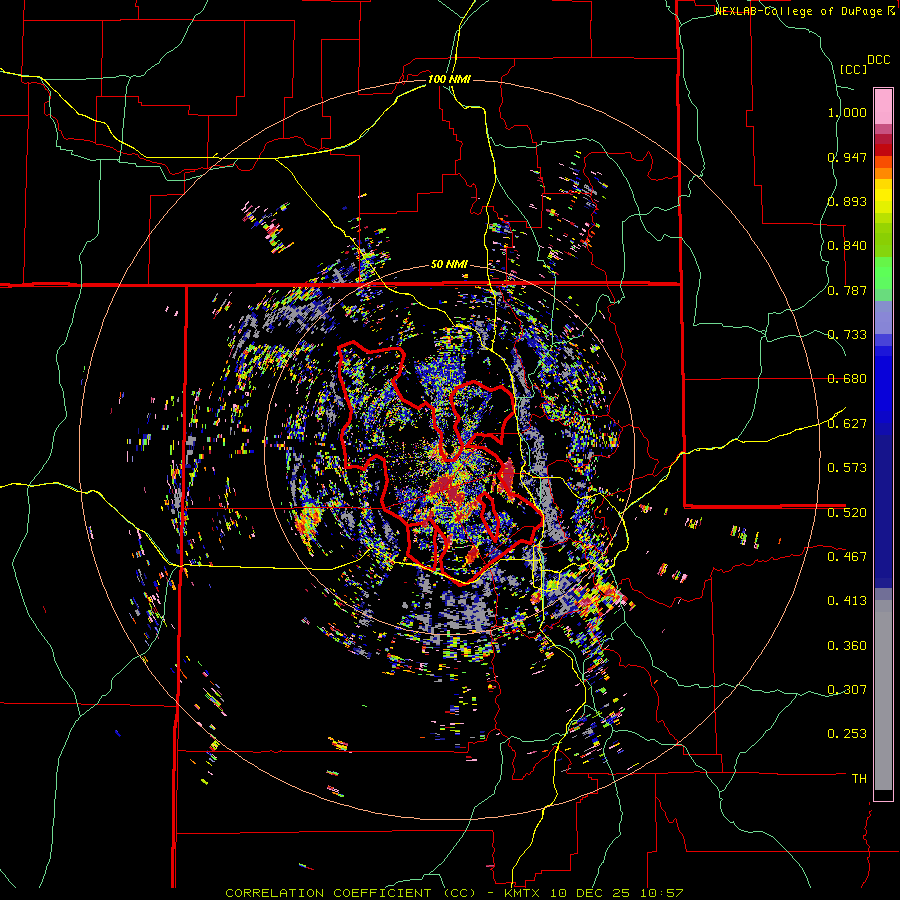
Task: Pick the pink segment of the color scale
Action: 883,107
